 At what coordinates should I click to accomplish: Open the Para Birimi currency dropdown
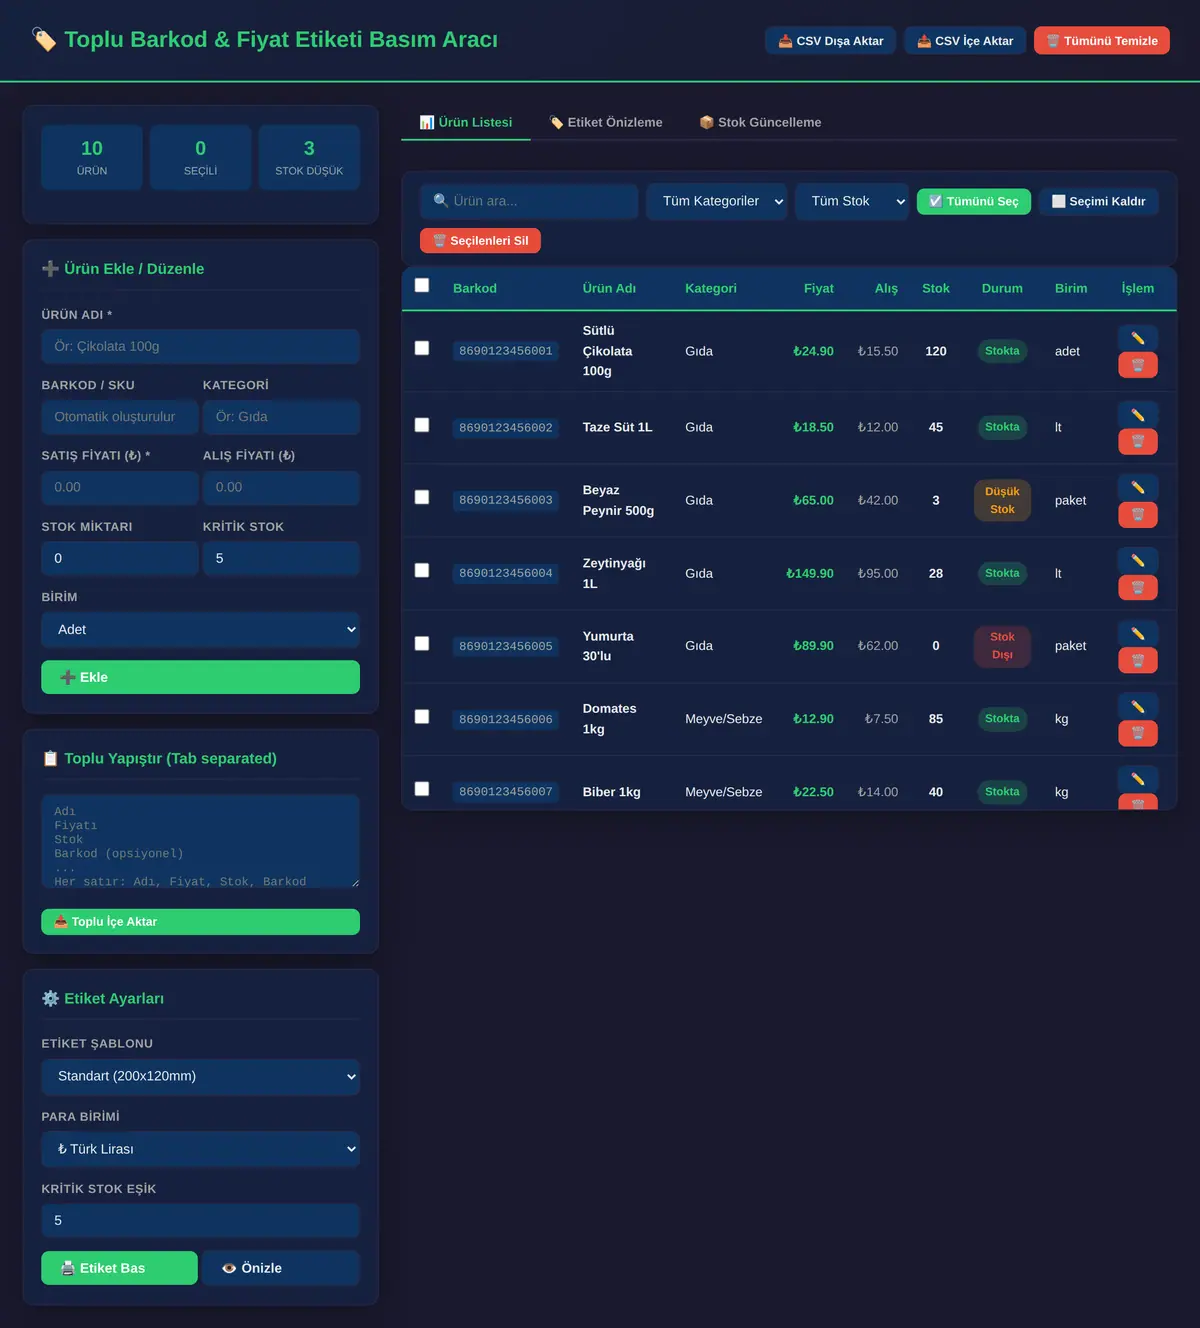tap(200, 1149)
